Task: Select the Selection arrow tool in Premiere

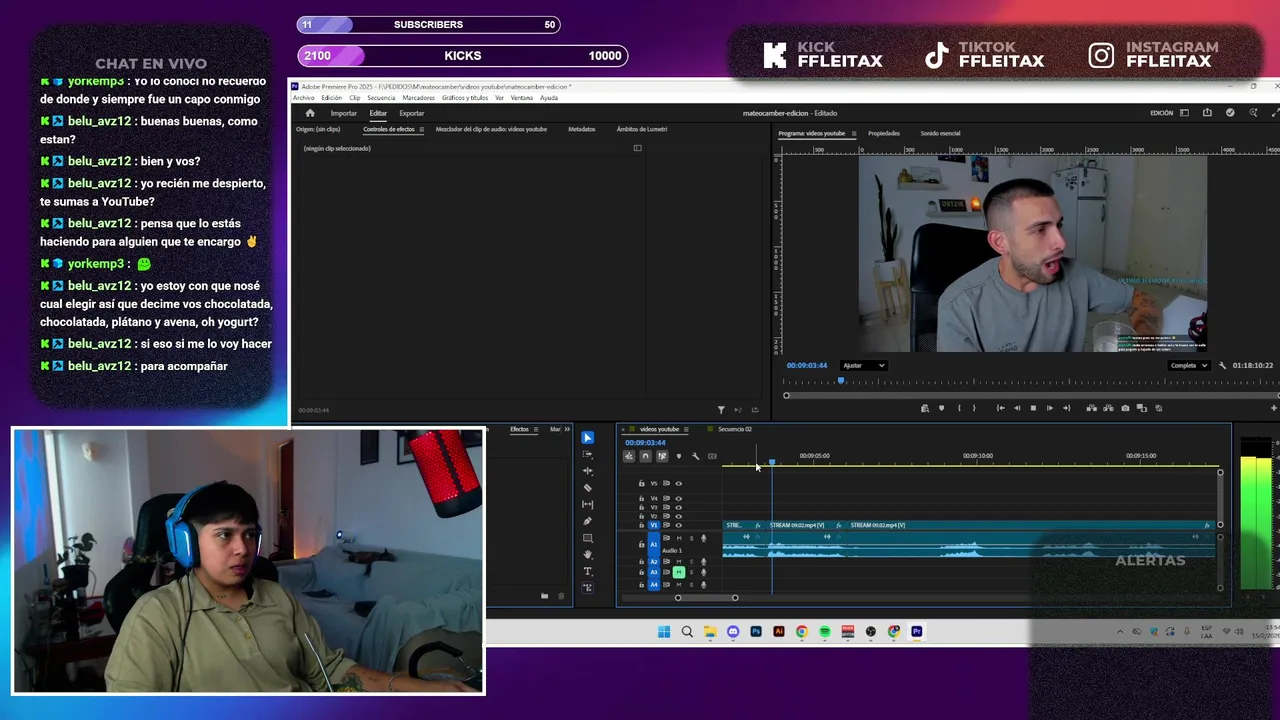Action: point(588,438)
